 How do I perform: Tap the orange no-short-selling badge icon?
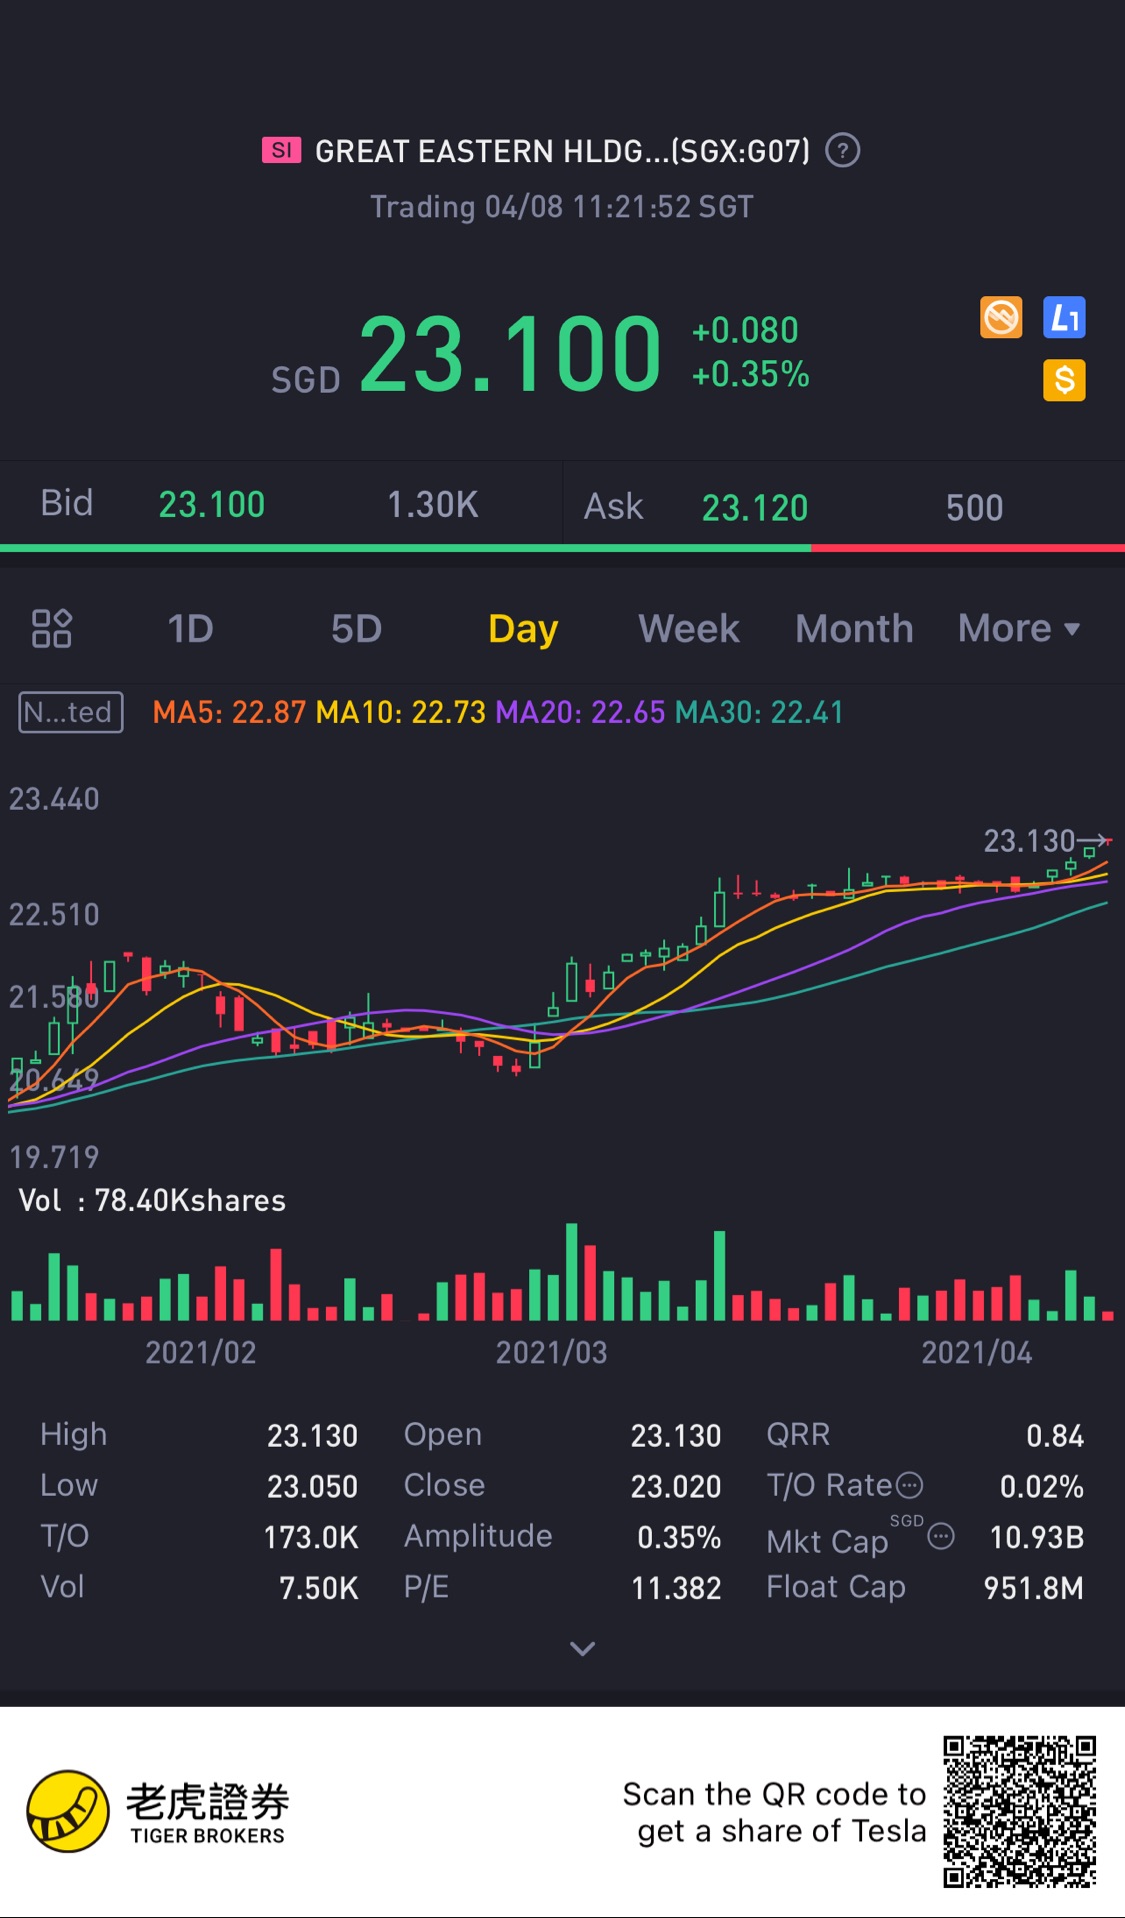click(1001, 318)
